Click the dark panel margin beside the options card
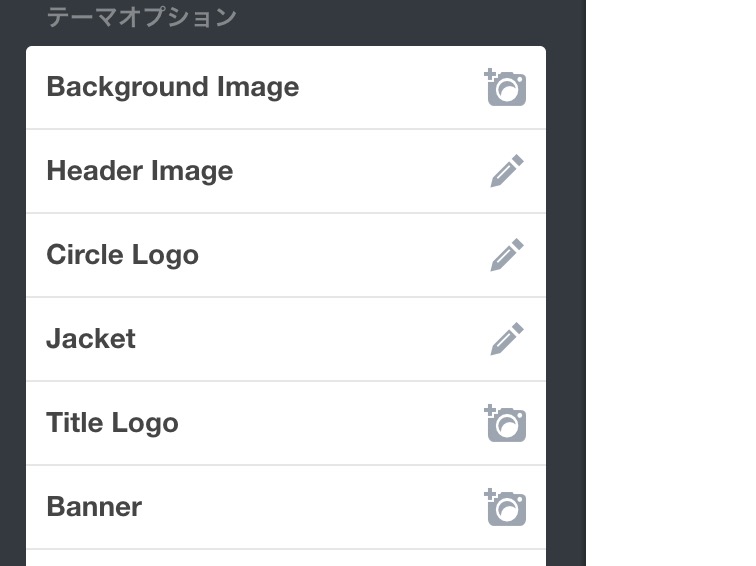This screenshot has height=566, width=756. click(x=566, y=289)
